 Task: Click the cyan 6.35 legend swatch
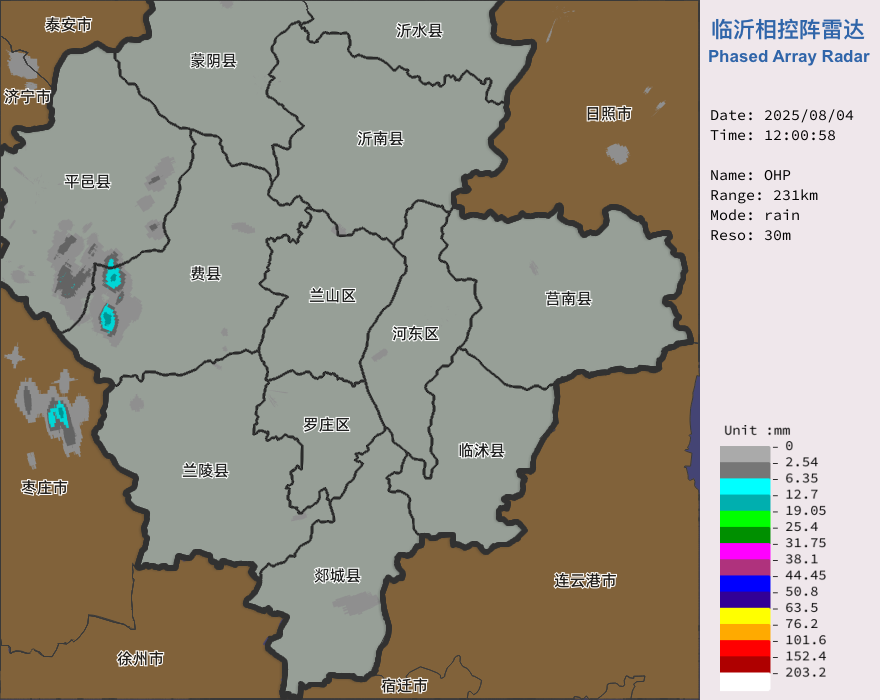click(745, 486)
